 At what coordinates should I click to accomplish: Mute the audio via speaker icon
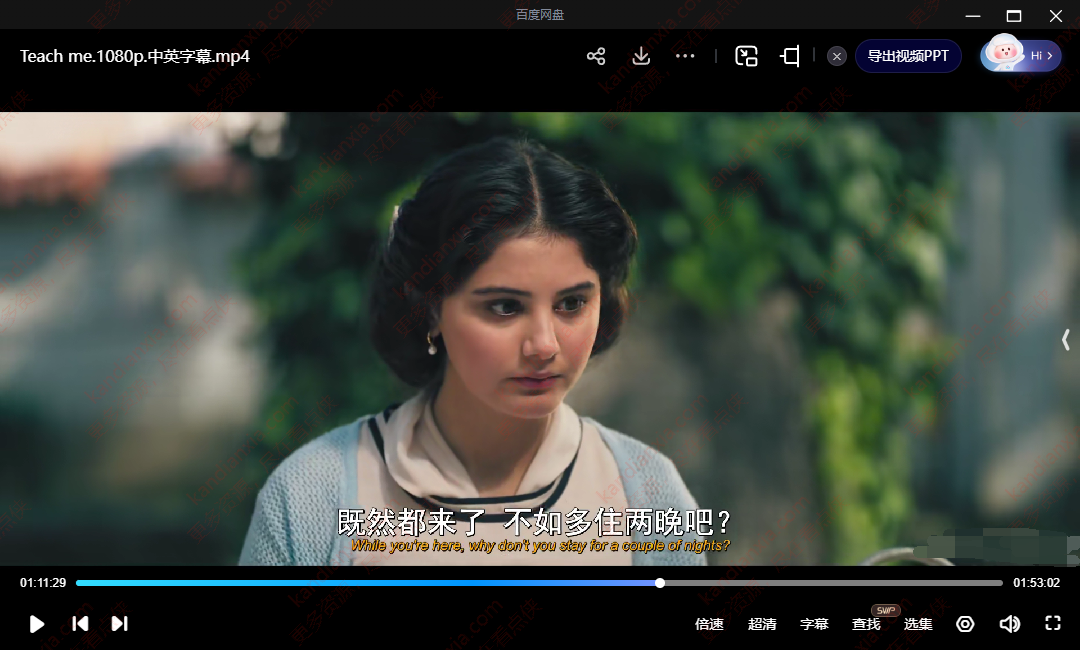[1009, 624]
